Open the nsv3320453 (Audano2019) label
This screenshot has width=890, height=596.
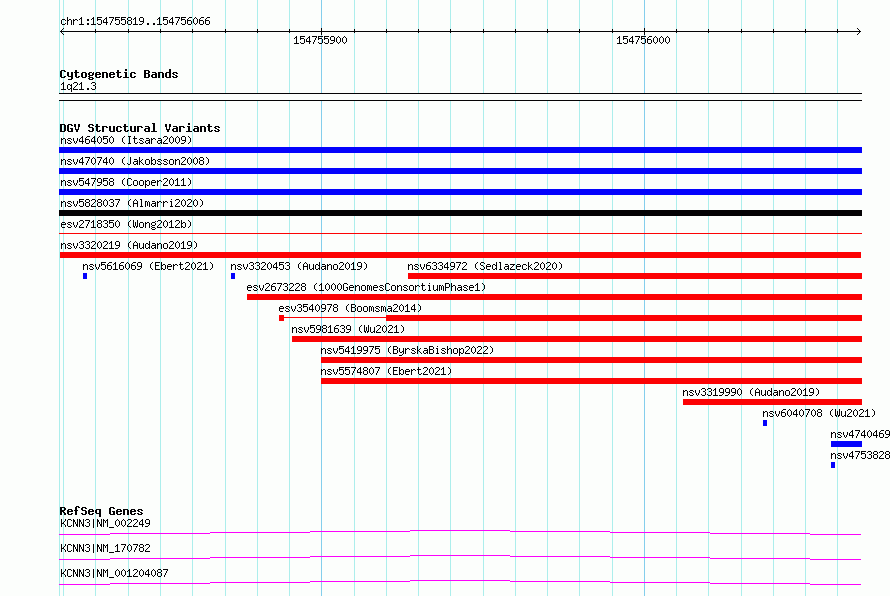pos(299,266)
